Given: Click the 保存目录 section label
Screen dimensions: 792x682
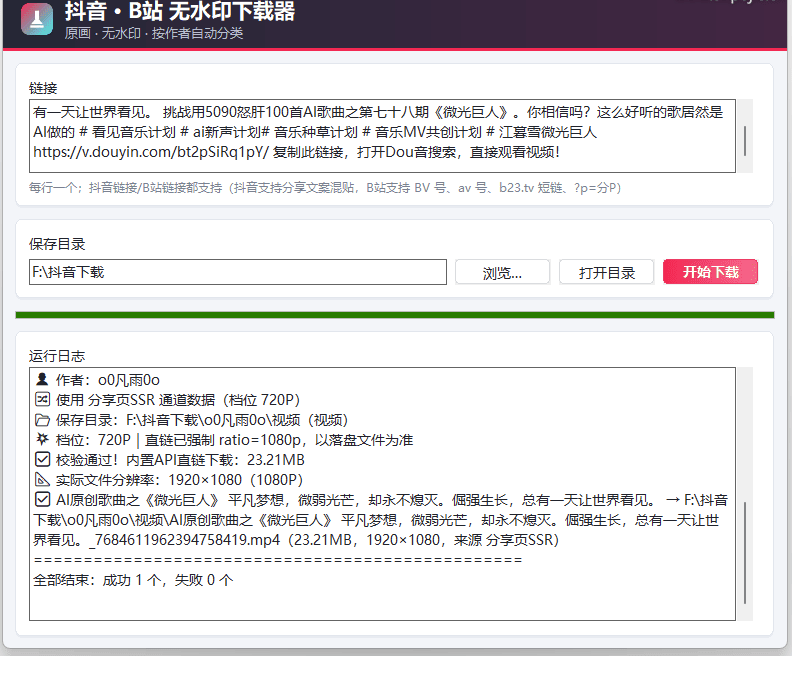Looking at the screenshot, I should point(57,244).
